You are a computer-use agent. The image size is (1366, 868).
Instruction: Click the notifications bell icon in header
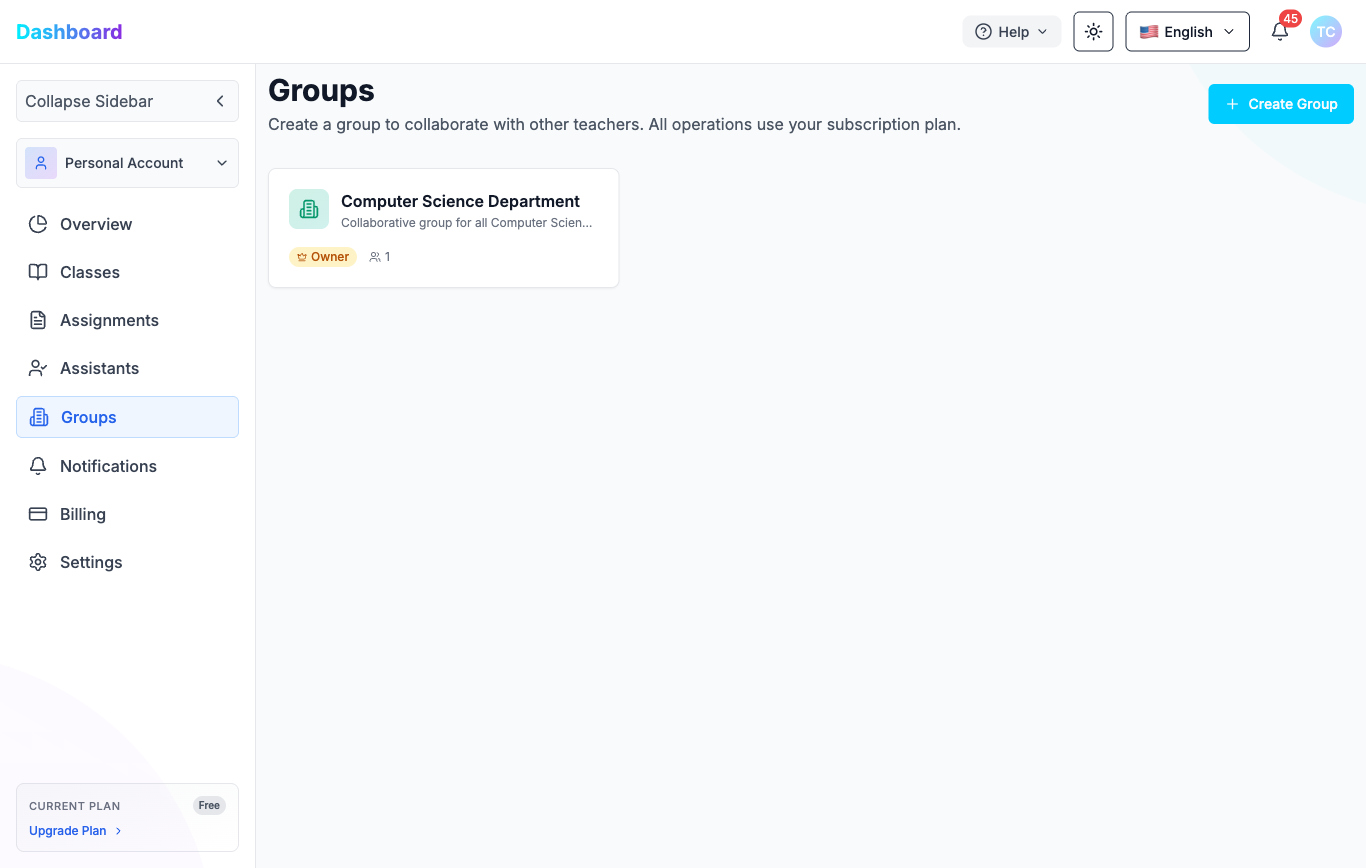coord(1280,32)
